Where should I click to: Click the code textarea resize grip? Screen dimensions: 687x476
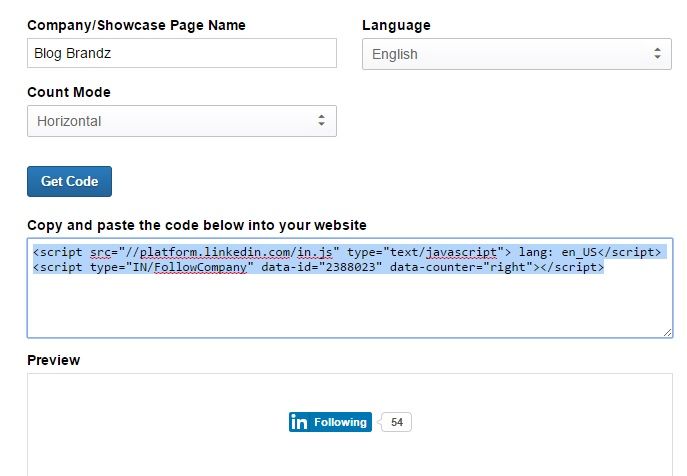(667, 333)
